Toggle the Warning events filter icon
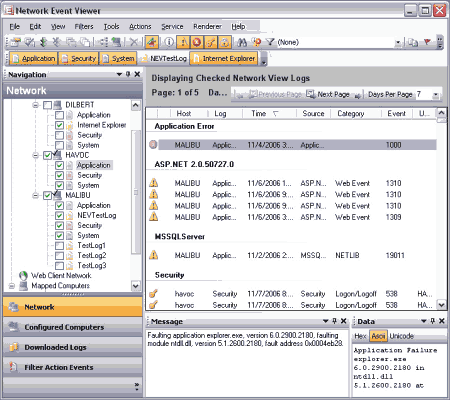Viewport: 450px width, 400px height. pyautogui.click(x=183, y=42)
